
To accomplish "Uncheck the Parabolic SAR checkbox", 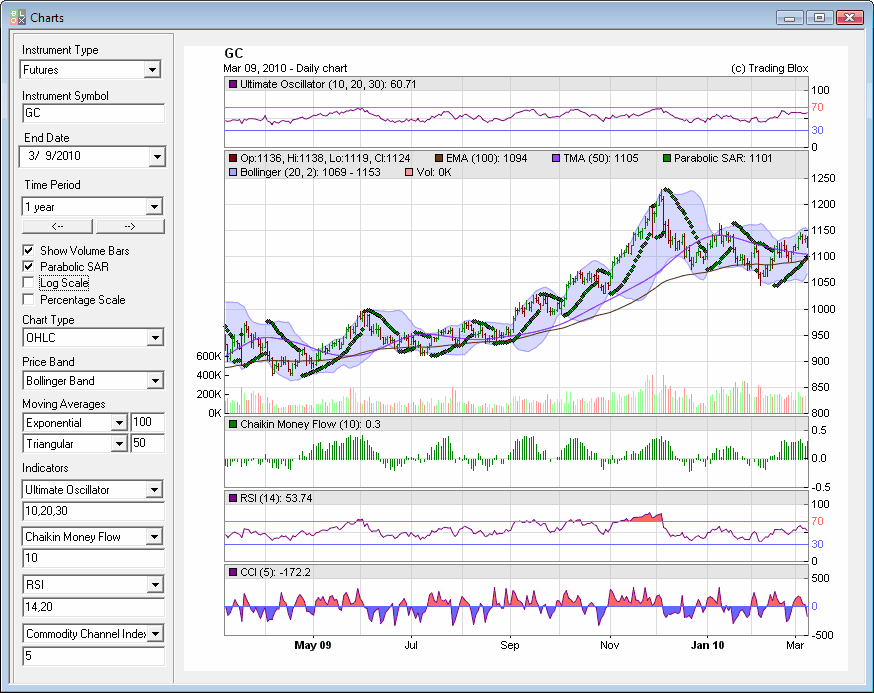I will [x=28, y=266].
